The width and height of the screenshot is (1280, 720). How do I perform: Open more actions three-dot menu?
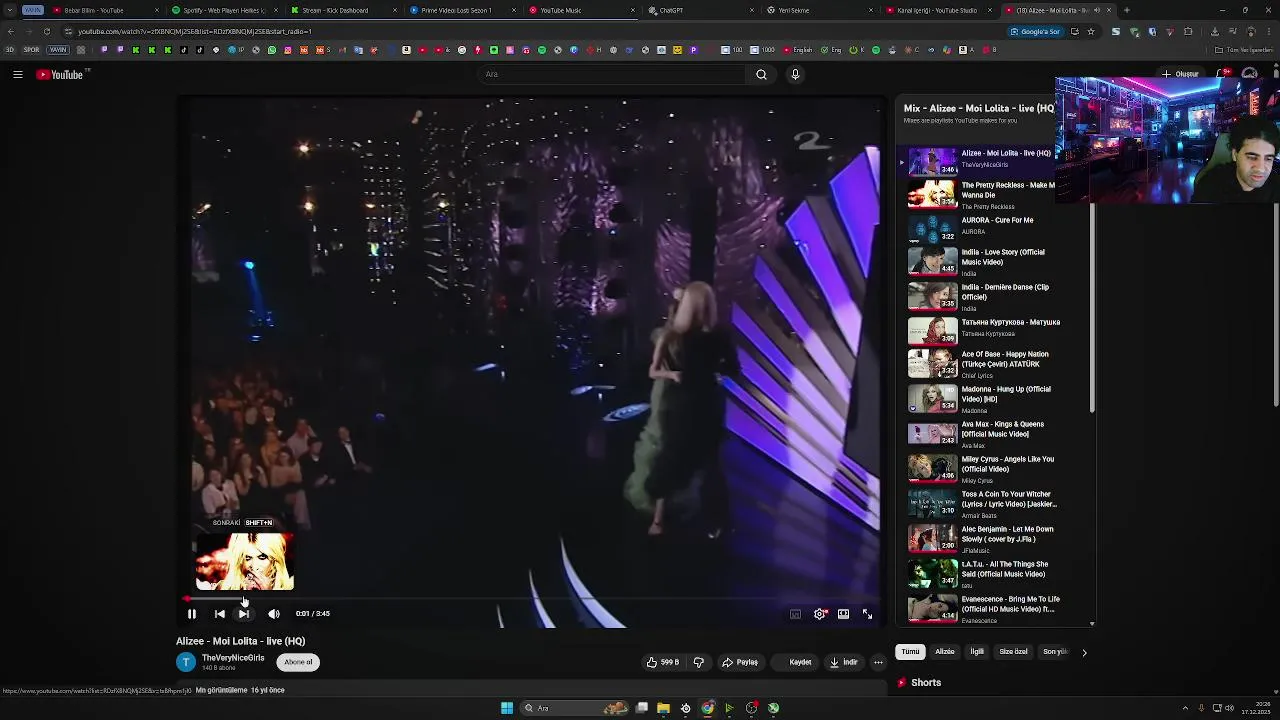coord(878,662)
